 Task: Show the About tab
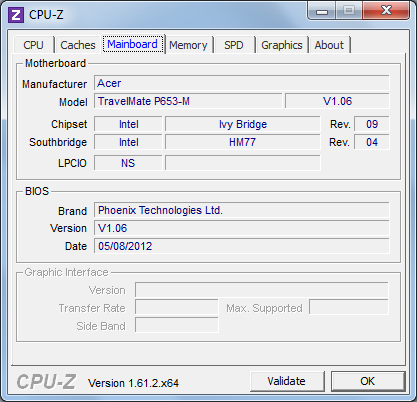coord(329,45)
